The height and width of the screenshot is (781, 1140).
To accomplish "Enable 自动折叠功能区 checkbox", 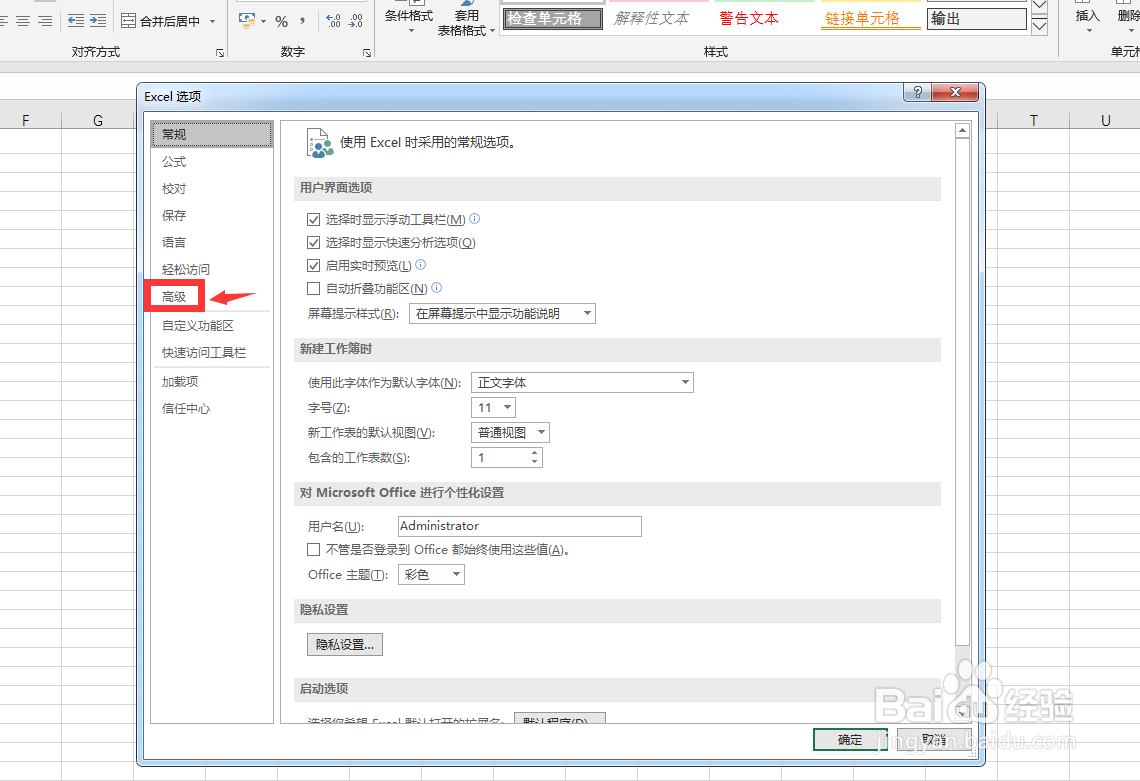I will tap(313, 289).
